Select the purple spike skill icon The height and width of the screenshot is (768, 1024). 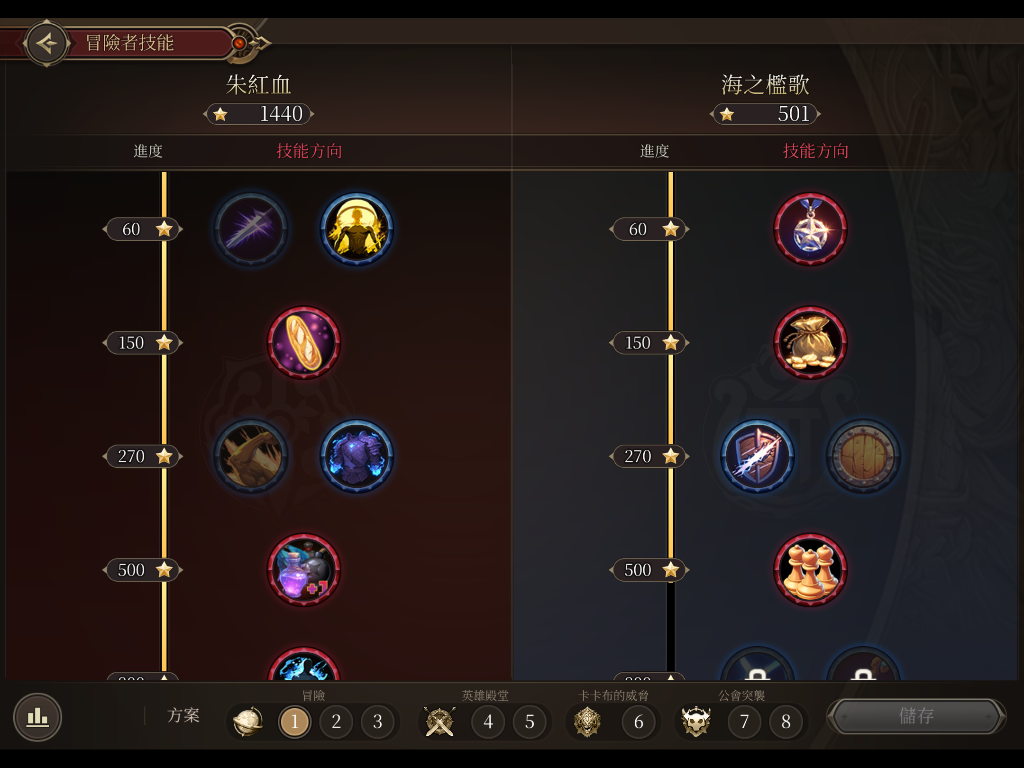(x=251, y=229)
